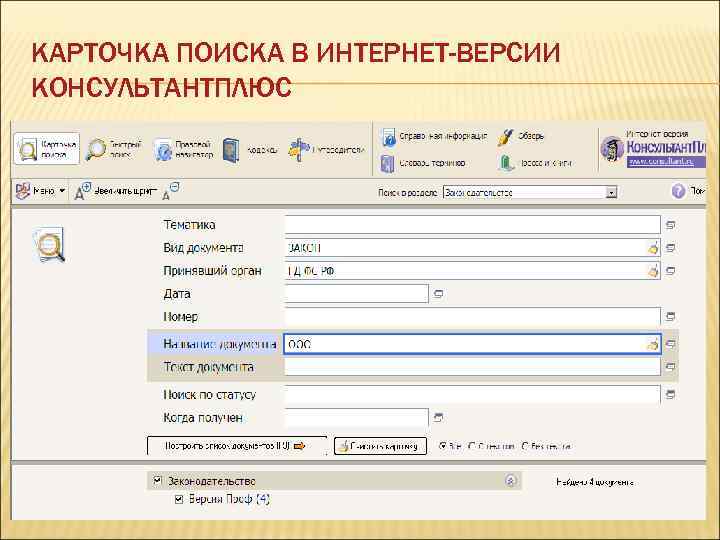Open Карточка поиска in the toolbar
720x540 pixels.
(46, 149)
